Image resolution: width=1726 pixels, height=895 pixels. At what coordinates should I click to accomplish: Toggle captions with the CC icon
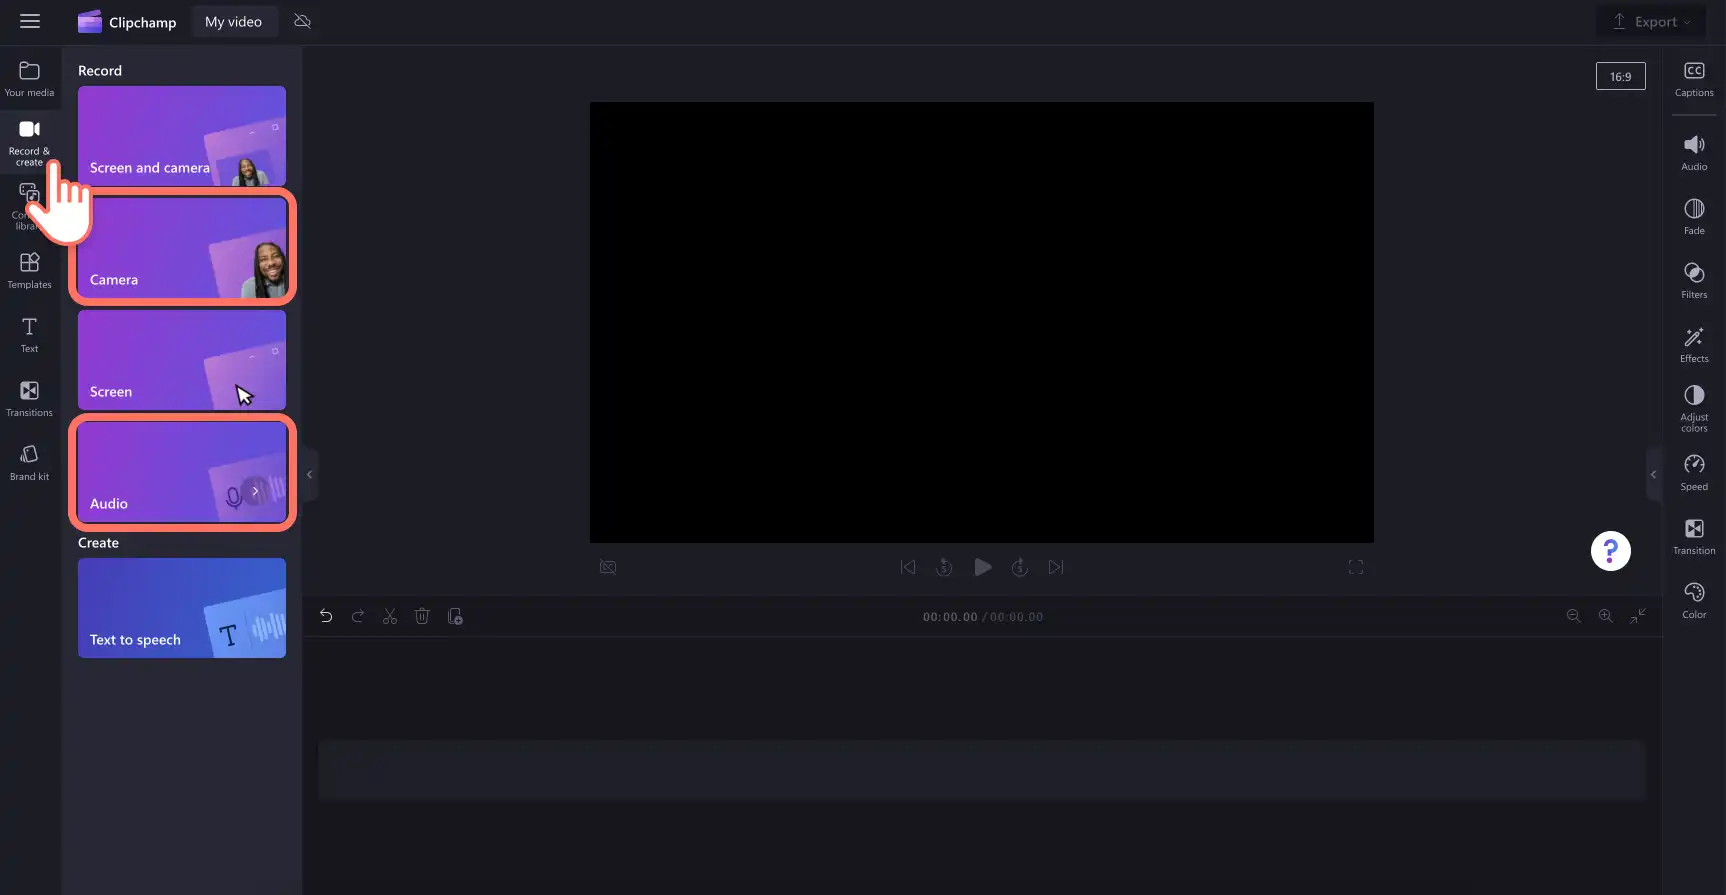click(1694, 79)
